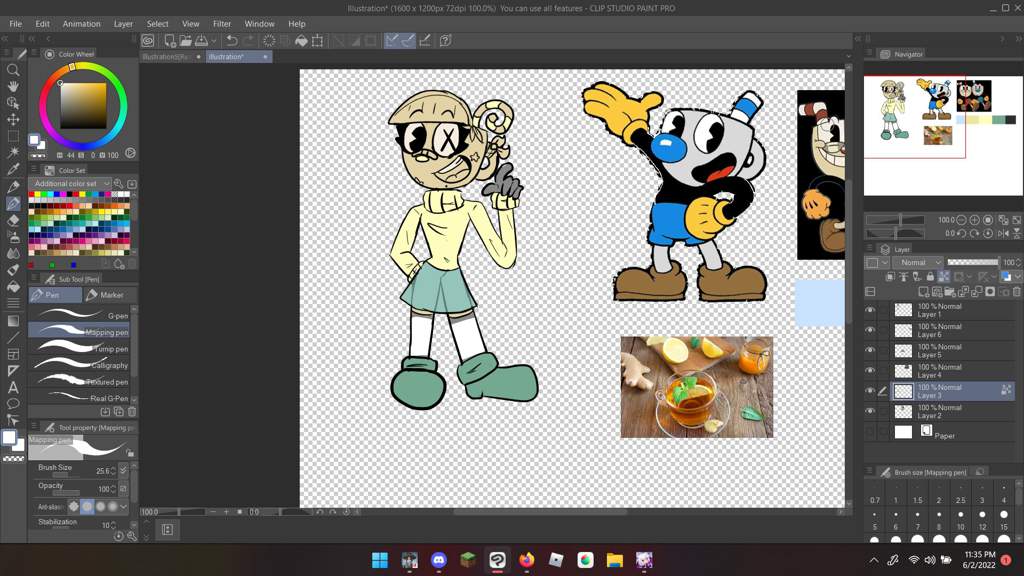
Task: Open Discord from the taskbar
Action: 439,560
